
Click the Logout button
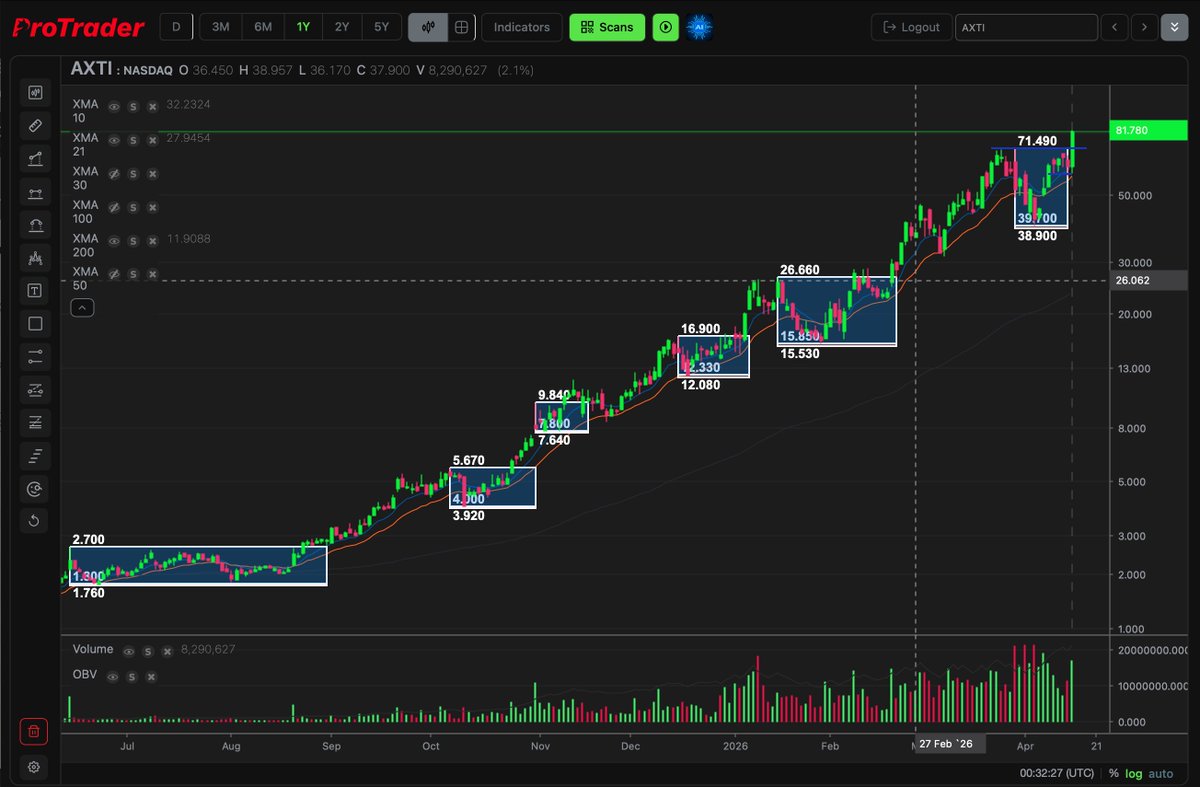click(x=911, y=27)
